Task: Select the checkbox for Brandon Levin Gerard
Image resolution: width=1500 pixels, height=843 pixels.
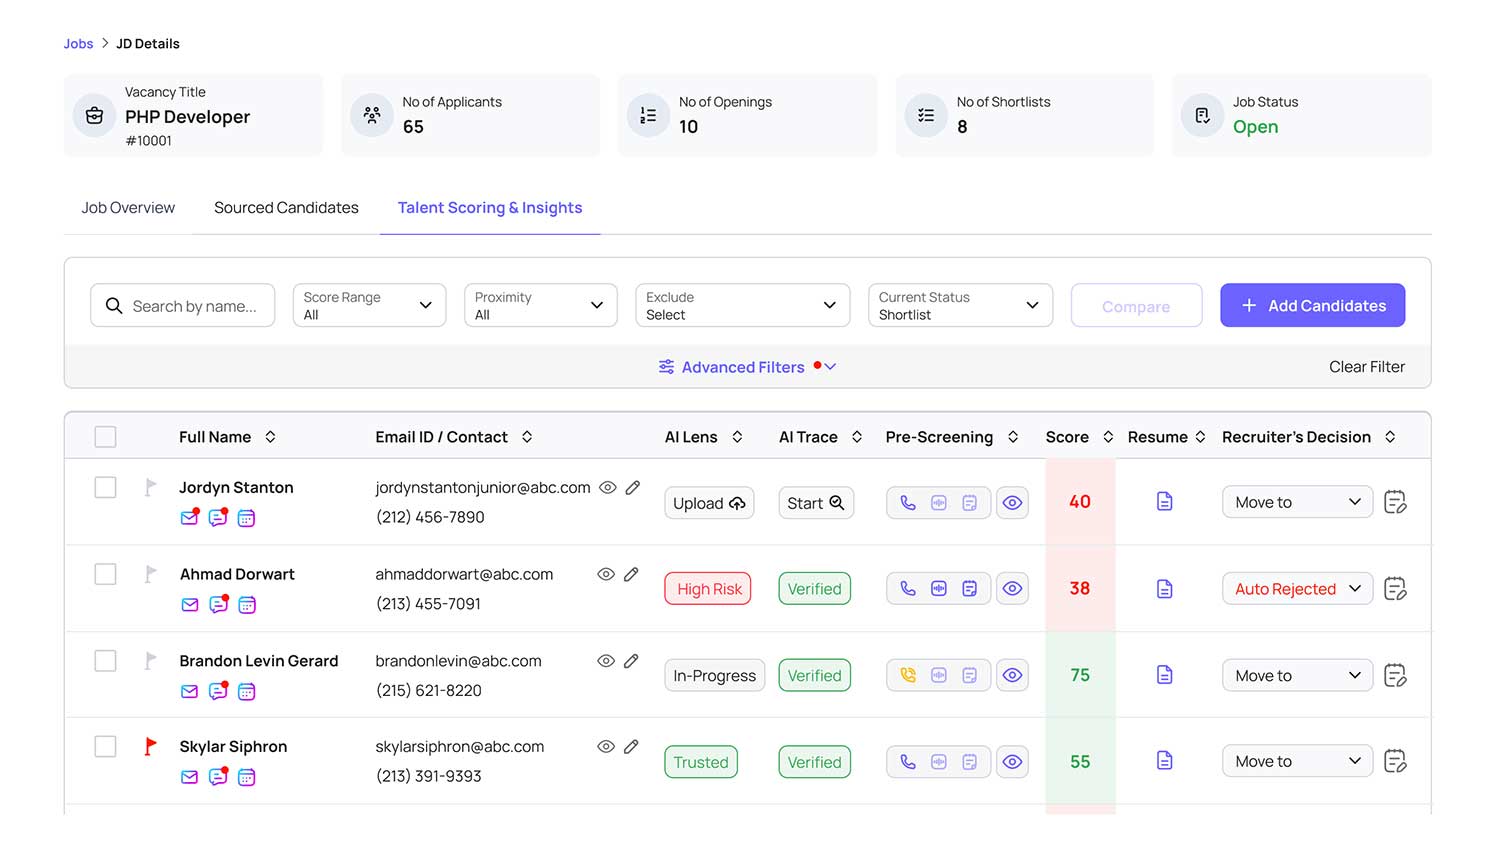Action: [x=105, y=661]
